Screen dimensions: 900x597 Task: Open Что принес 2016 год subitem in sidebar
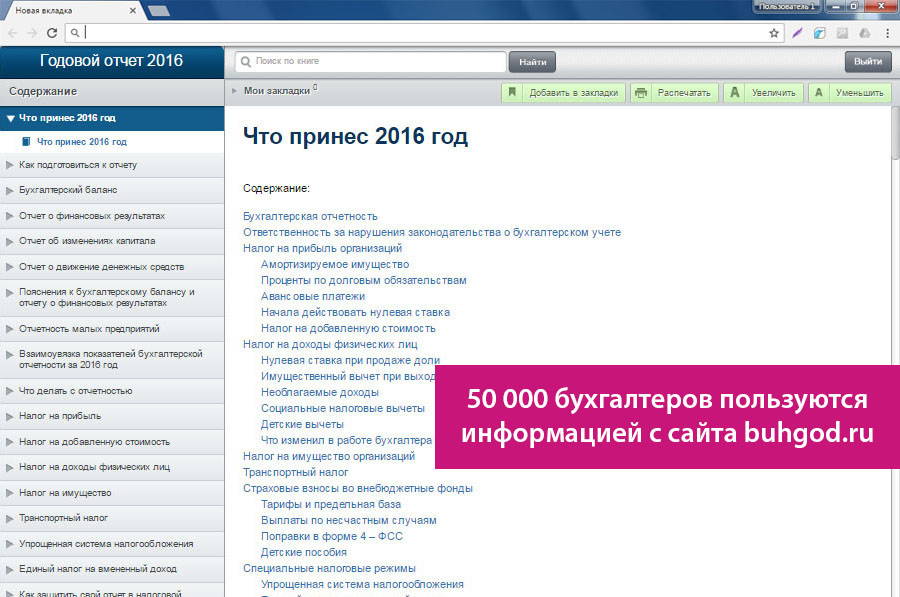pos(82,142)
